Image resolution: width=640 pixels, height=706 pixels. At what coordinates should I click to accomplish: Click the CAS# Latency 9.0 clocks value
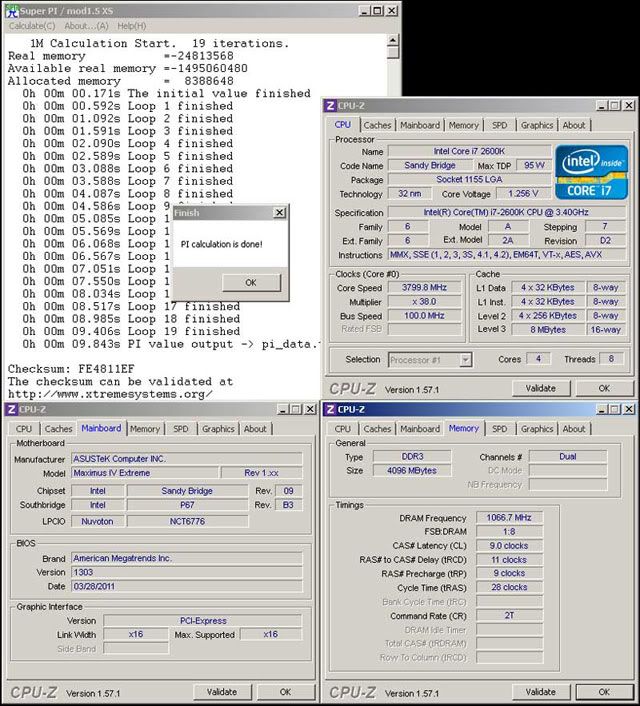point(509,546)
